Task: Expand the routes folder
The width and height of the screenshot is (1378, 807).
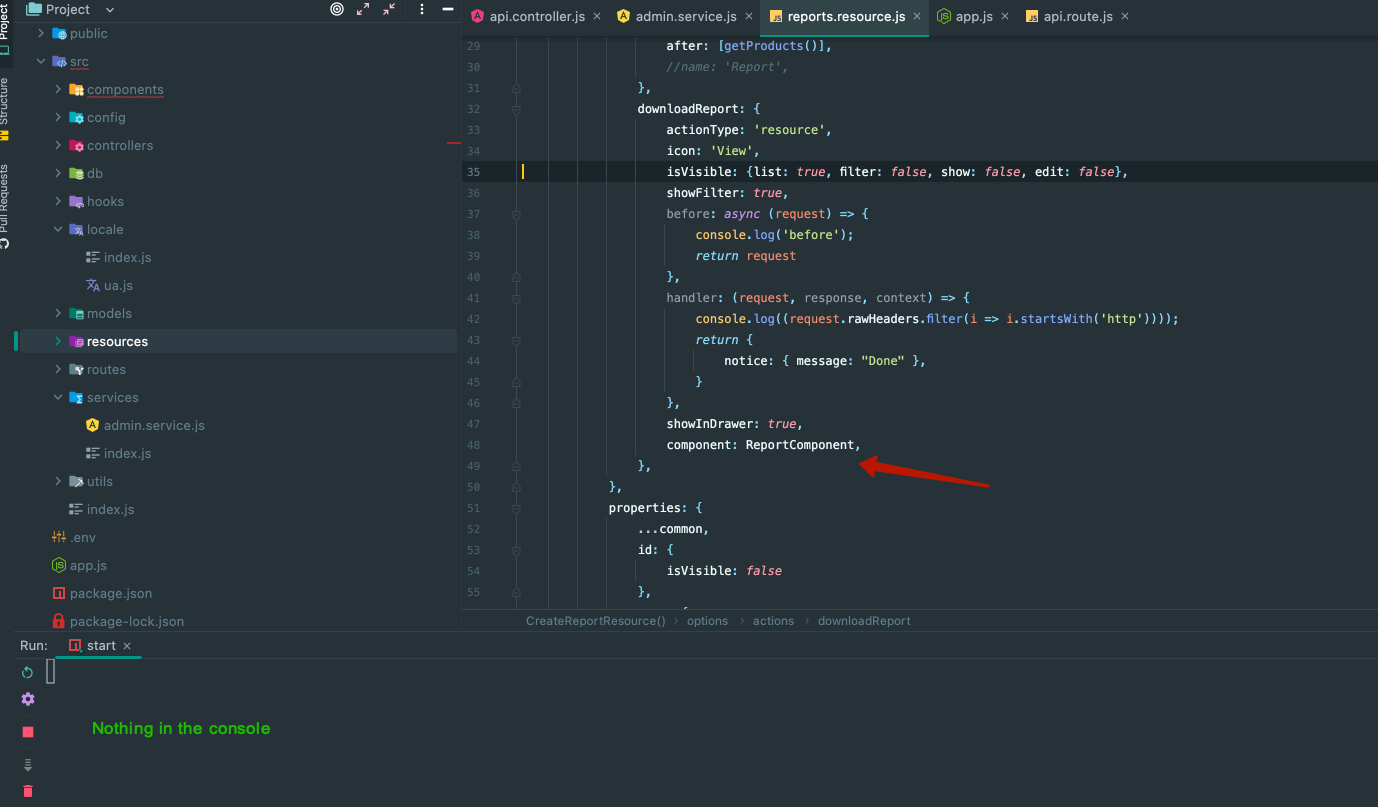Action: pos(58,369)
